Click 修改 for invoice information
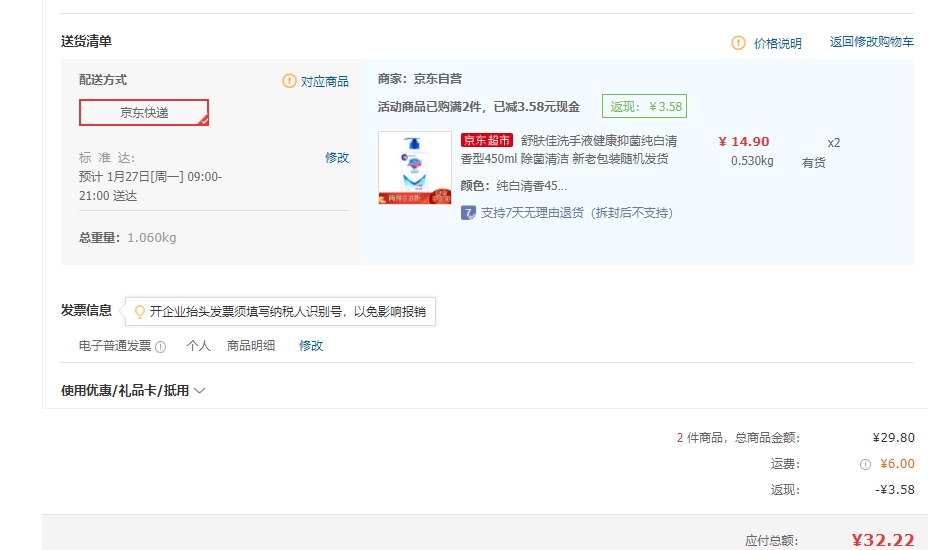The height and width of the screenshot is (550, 928). click(x=311, y=346)
